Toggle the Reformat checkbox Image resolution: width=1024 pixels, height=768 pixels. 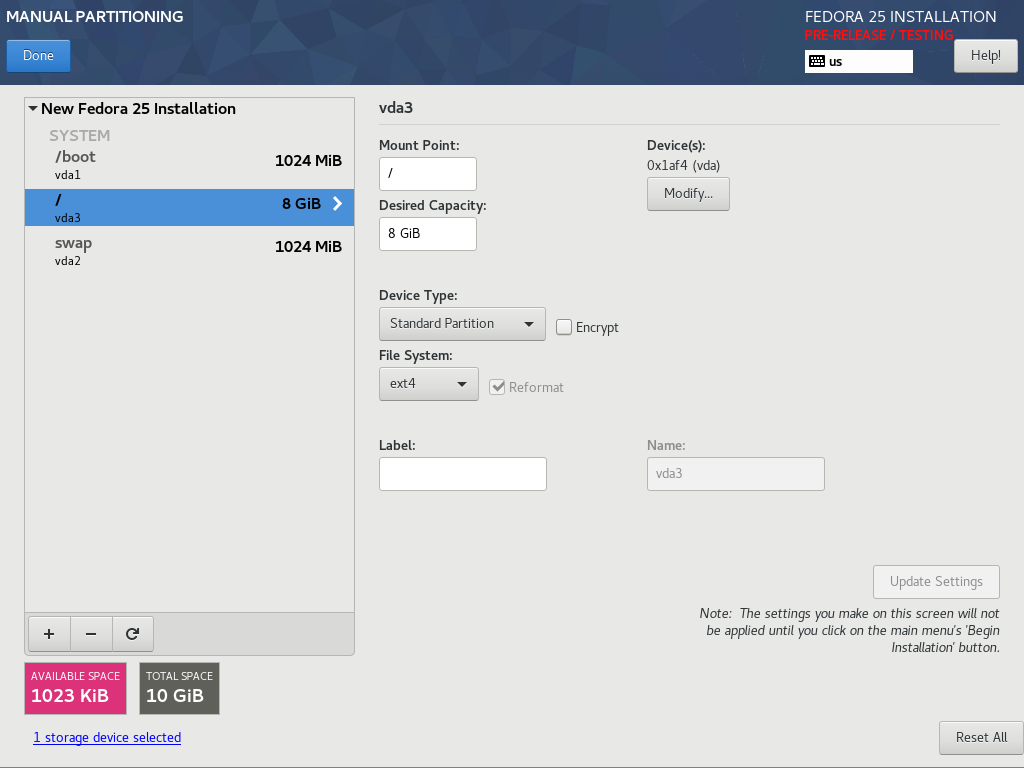coord(497,387)
